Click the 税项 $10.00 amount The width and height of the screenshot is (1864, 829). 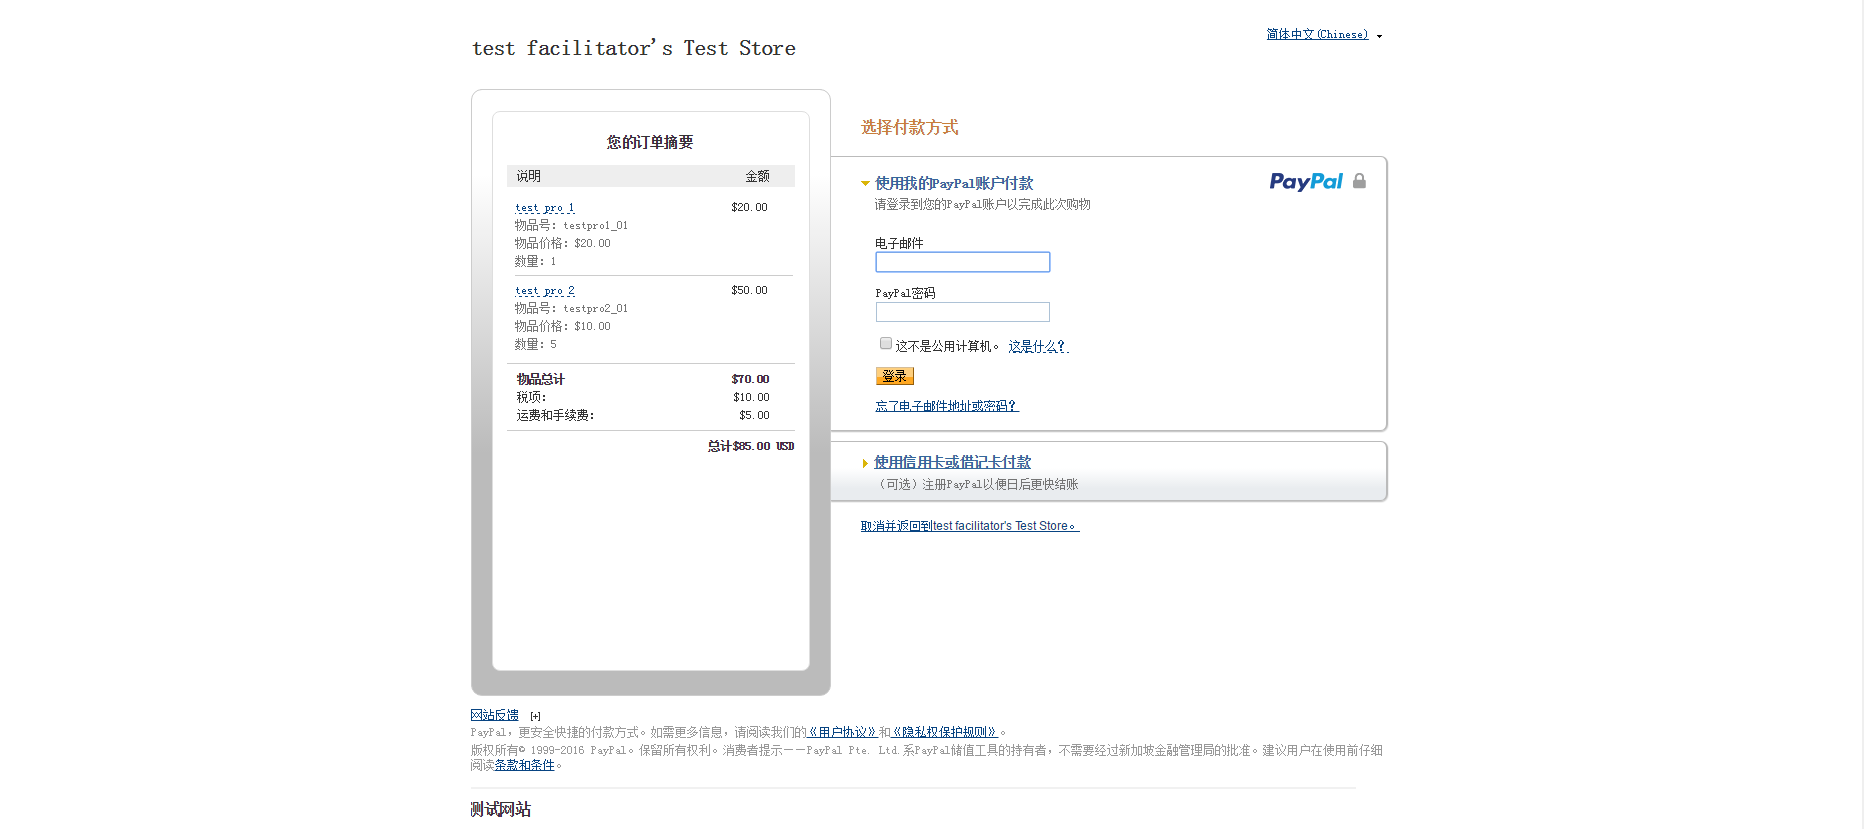[x=751, y=397]
